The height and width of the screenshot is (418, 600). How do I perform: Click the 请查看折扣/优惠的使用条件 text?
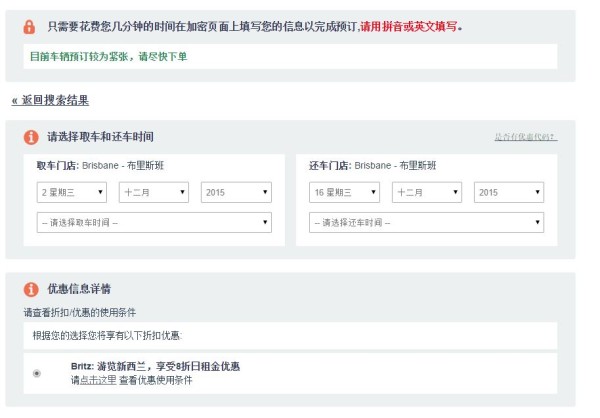pos(80,312)
